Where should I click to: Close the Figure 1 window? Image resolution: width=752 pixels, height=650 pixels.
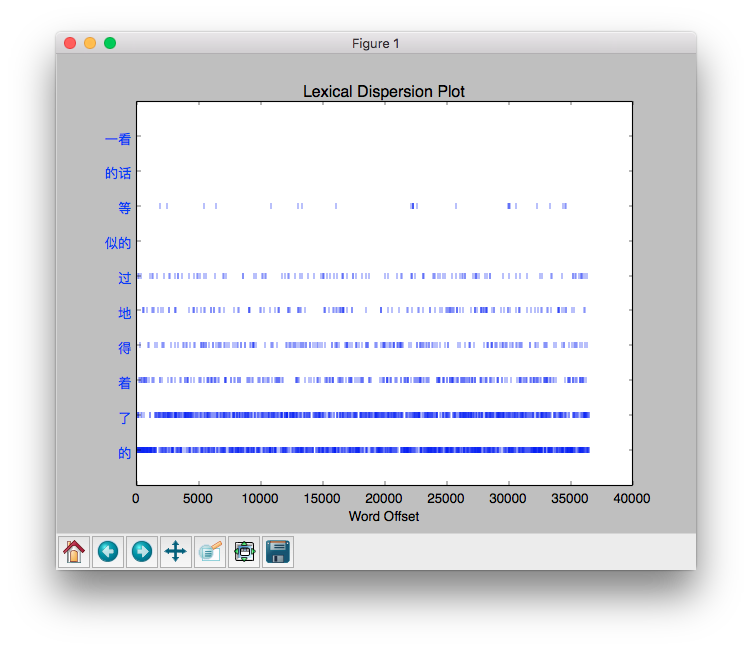pyautogui.click(x=70, y=43)
